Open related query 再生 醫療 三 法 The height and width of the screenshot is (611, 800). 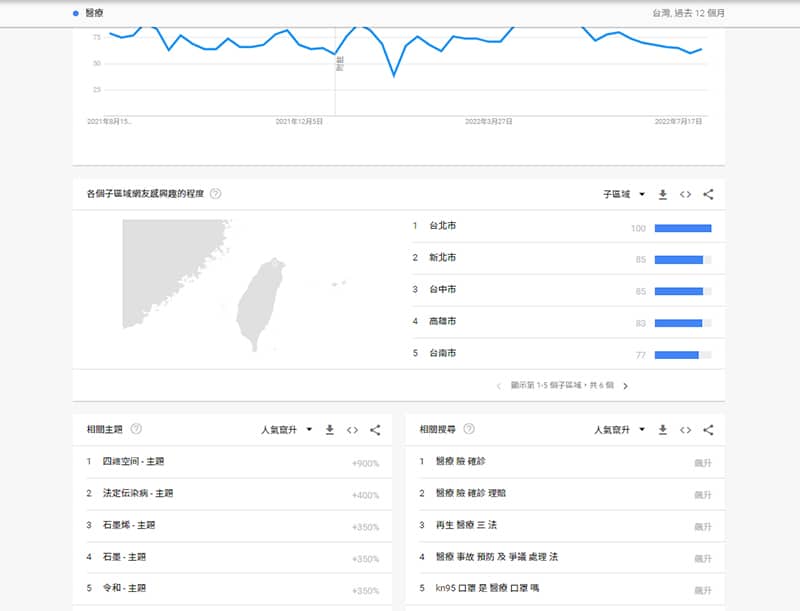[x=468, y=525]
